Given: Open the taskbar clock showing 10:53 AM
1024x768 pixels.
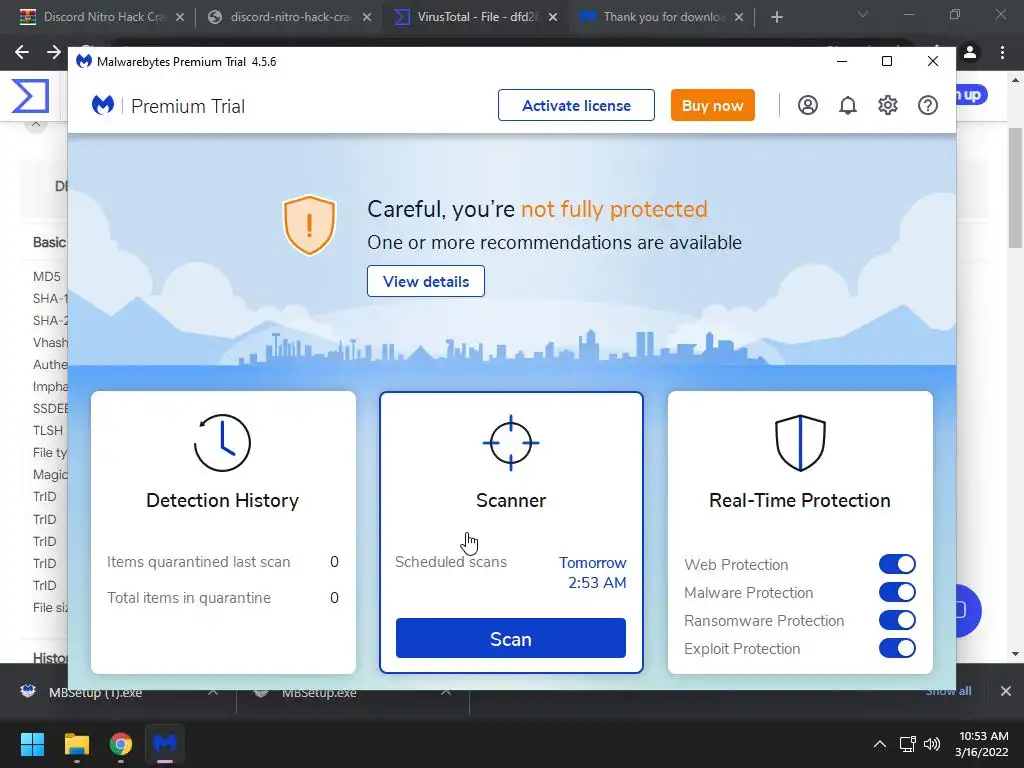Looking at the screenshot, I should pos(982,744).
